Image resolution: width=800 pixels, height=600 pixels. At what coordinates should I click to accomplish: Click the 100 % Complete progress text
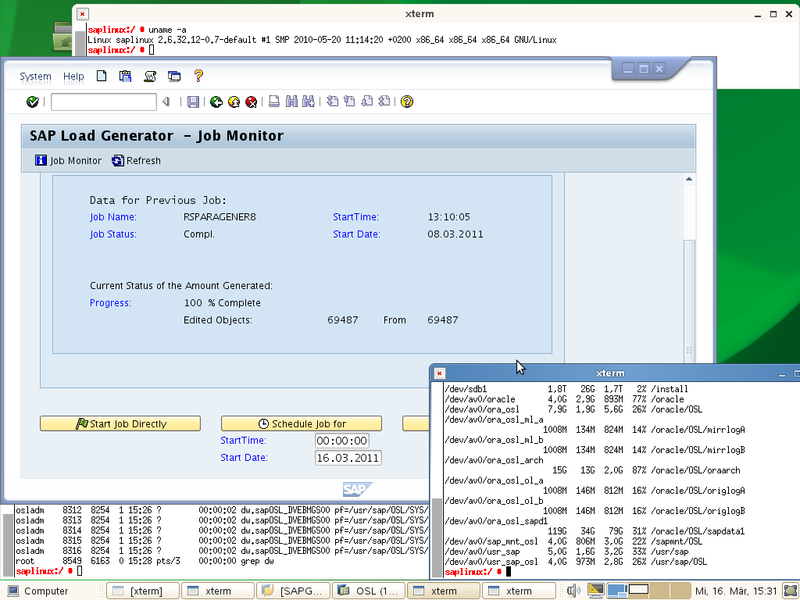coord(222,303)
